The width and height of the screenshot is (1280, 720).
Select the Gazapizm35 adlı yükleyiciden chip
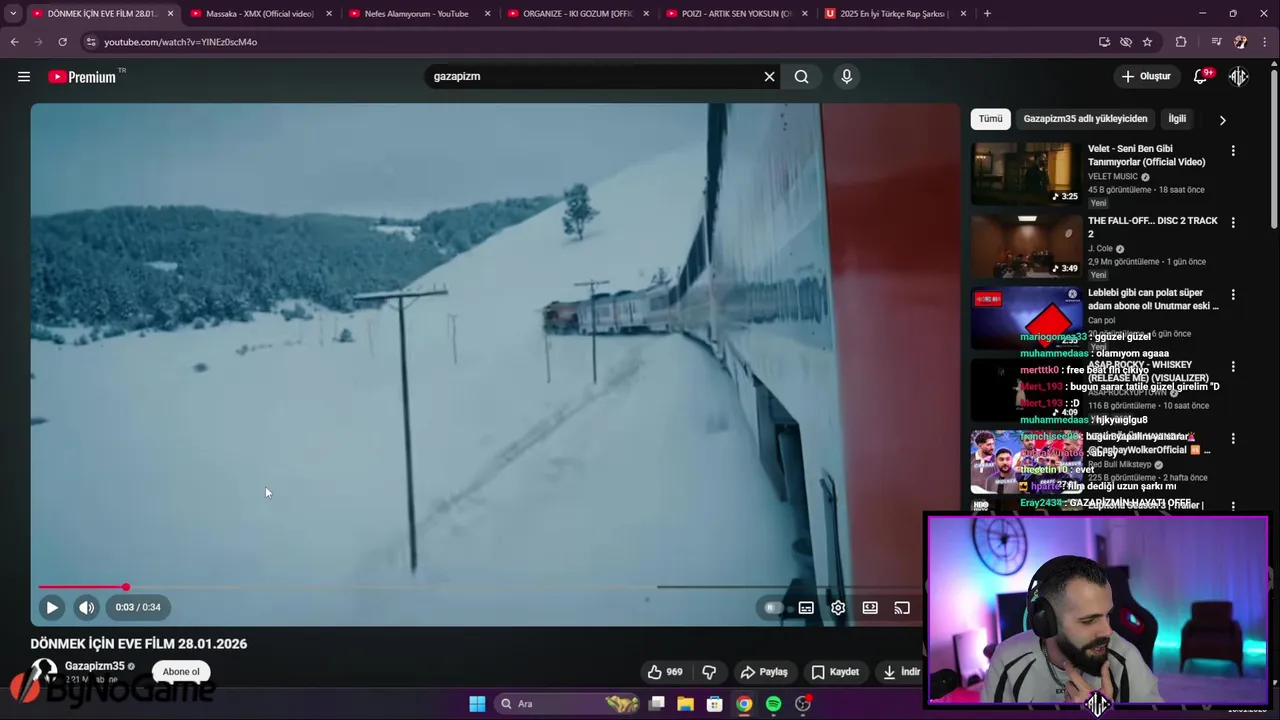(x=1085, y=119)
